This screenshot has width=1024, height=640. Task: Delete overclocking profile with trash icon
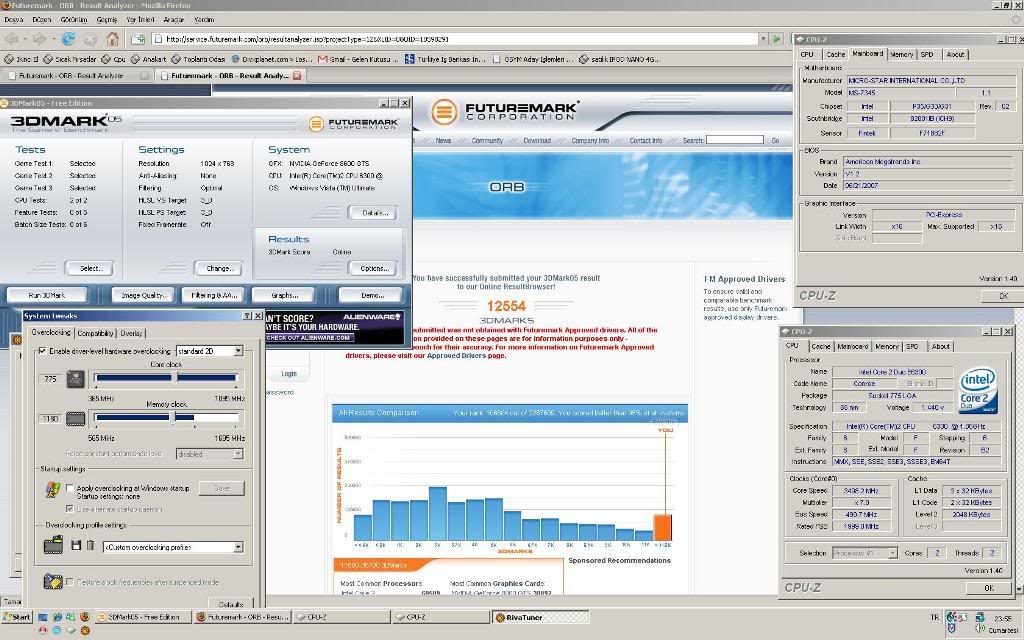[x=90, y=545]
